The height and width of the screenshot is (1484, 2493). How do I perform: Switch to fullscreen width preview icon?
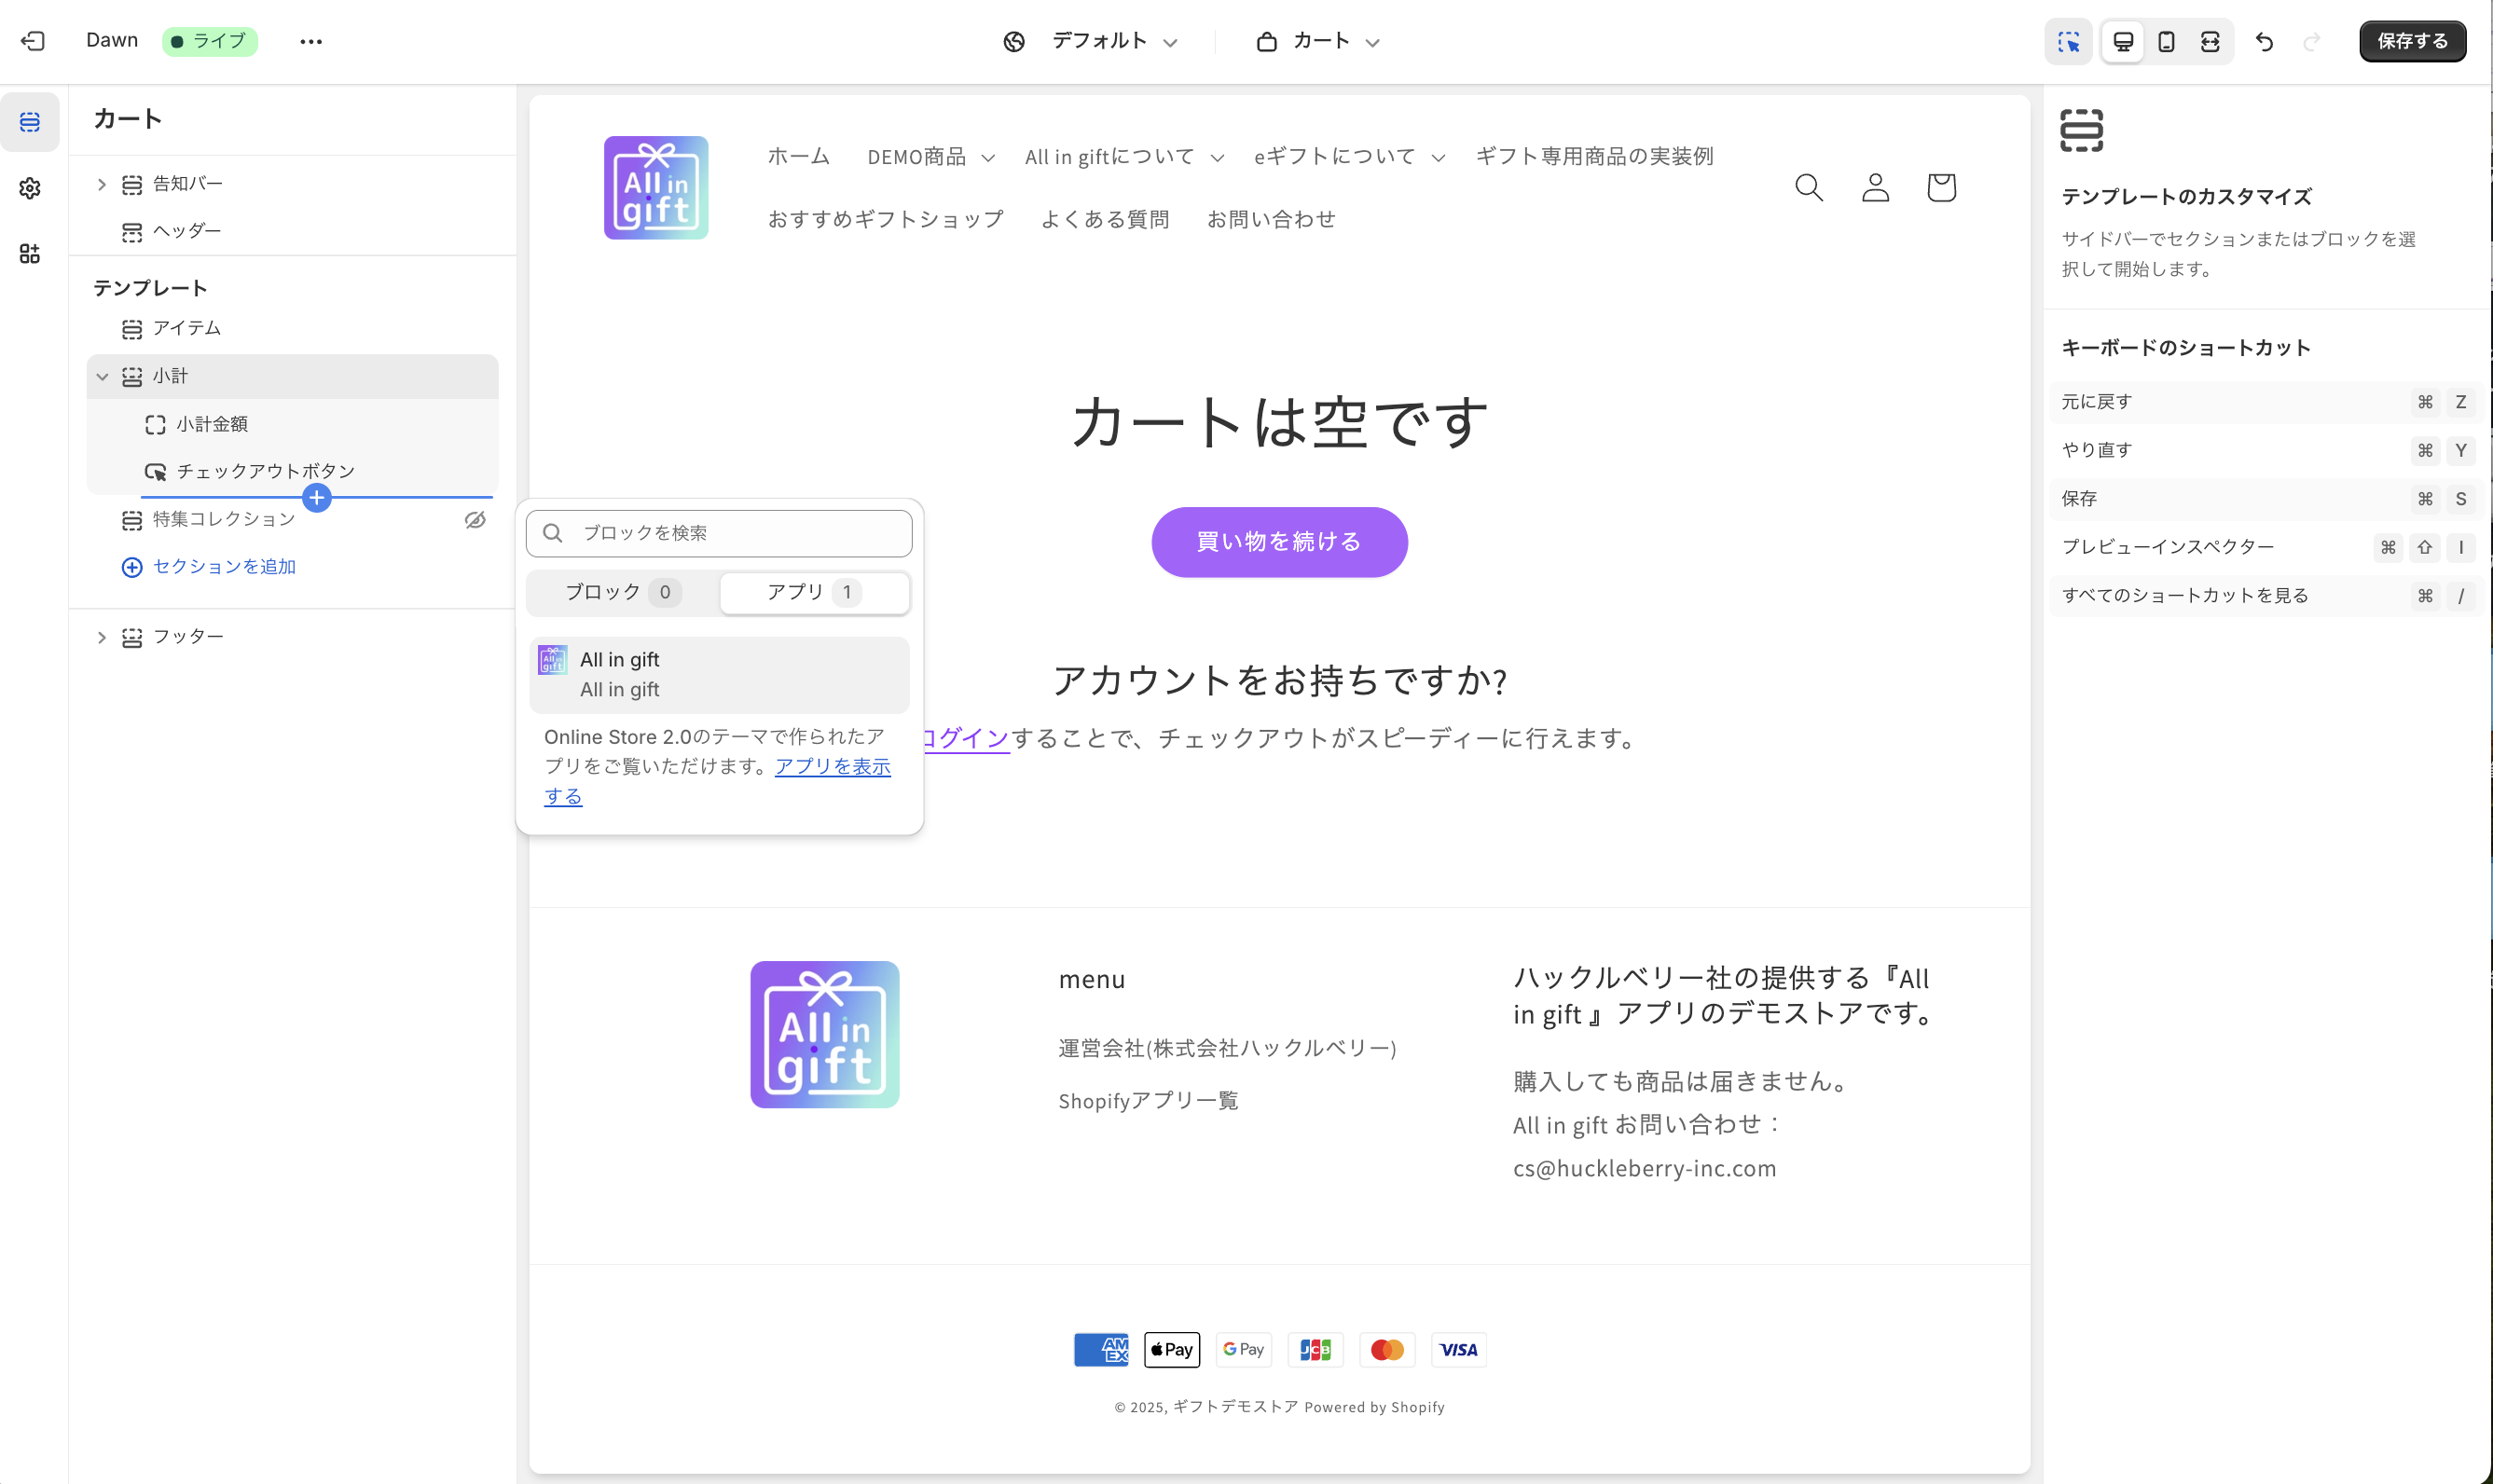[x=2210, y=41]
